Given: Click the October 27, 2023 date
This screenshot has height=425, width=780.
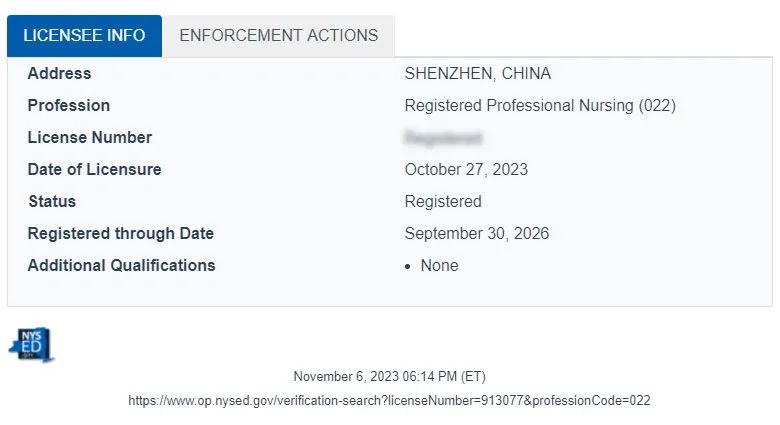Looking at the screenshot, I should coord(466,169).
